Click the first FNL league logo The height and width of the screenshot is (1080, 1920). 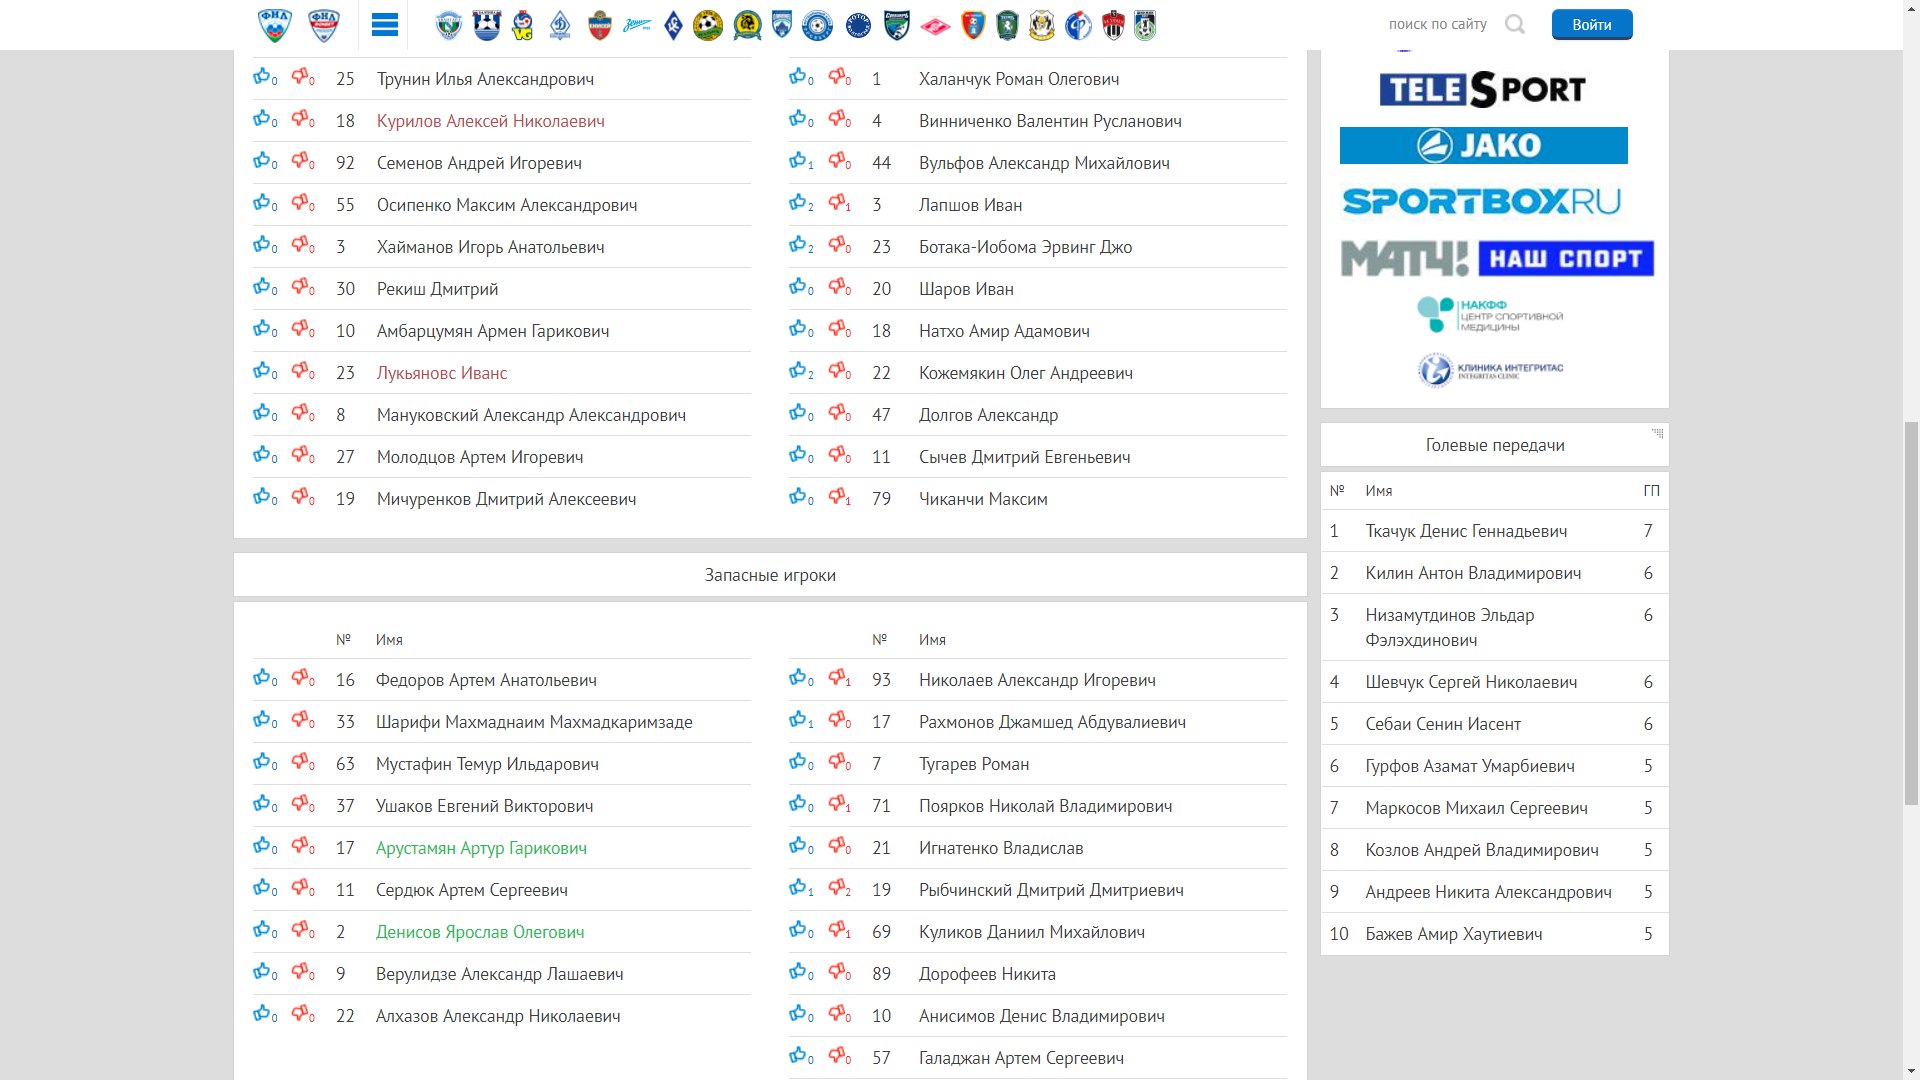275,25
